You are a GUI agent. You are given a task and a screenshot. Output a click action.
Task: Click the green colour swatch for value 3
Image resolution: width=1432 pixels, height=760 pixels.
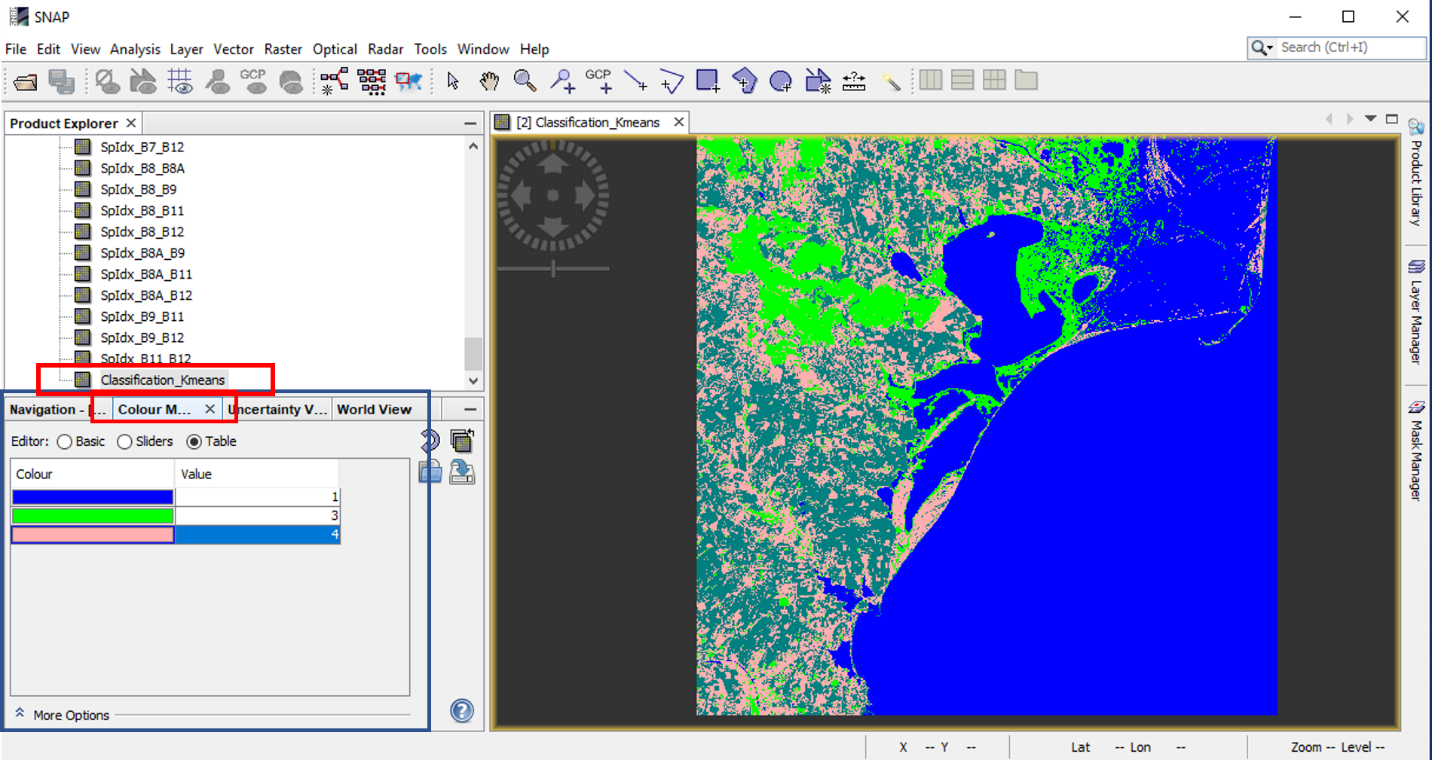pyautogui.click(x=93, y=516)
